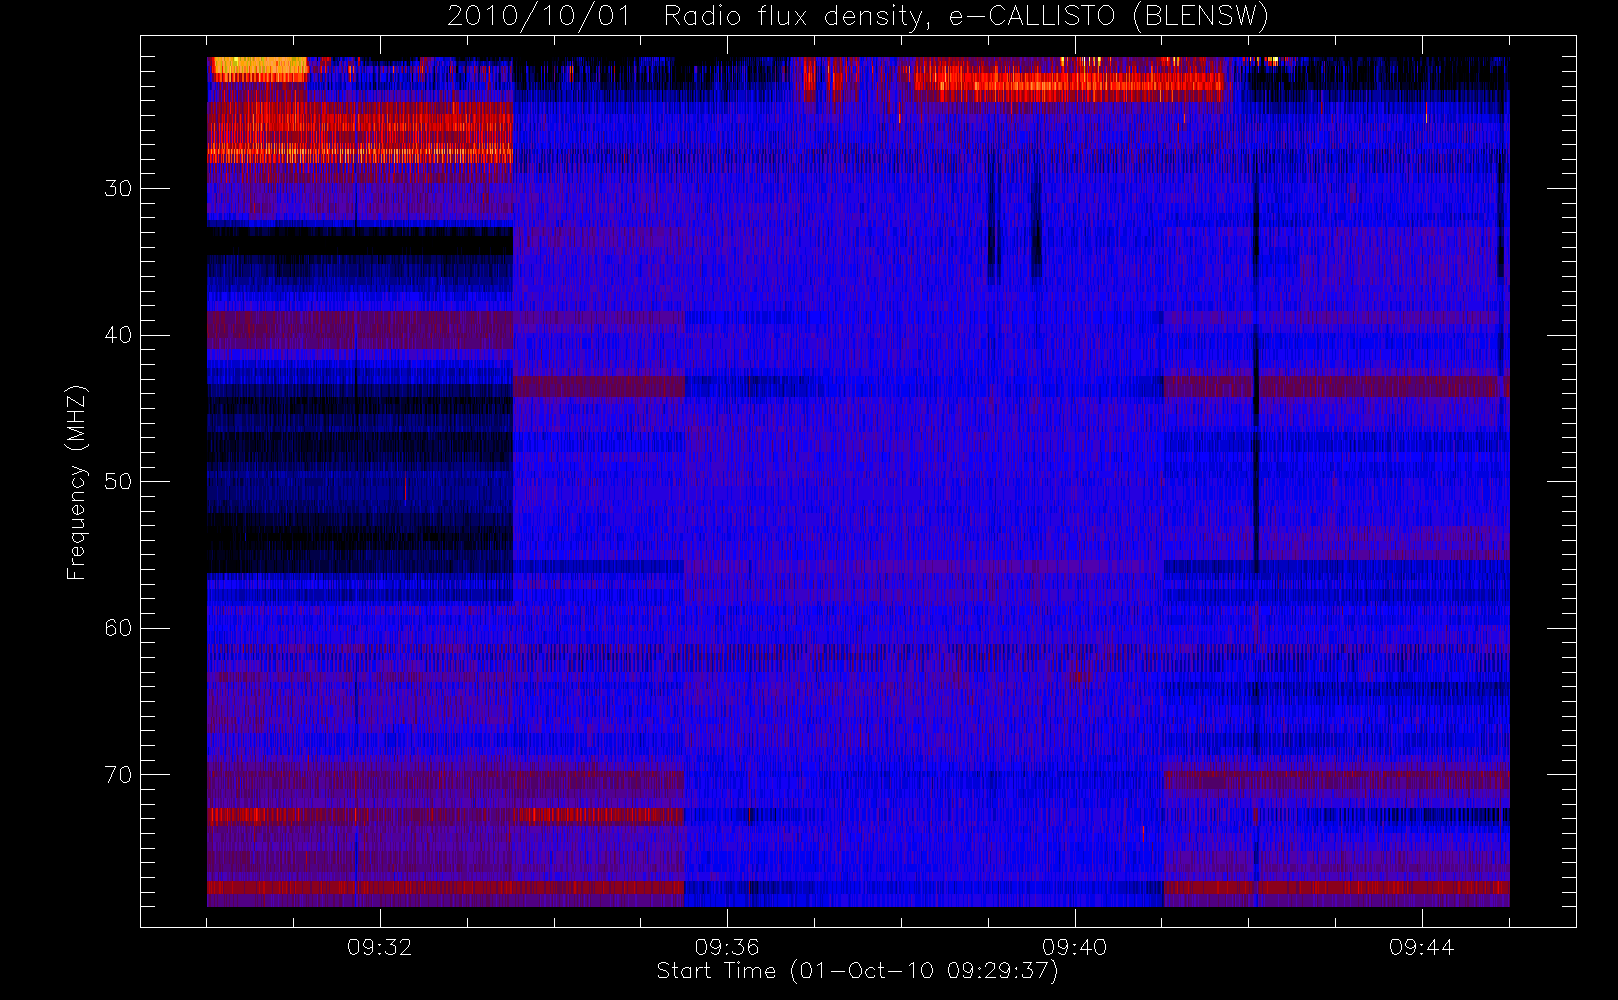This screenshot has height=1000, width=1618.
Task: Click the 50 frequency tick label
Action: pyautogui.click(x=118, y=482)
